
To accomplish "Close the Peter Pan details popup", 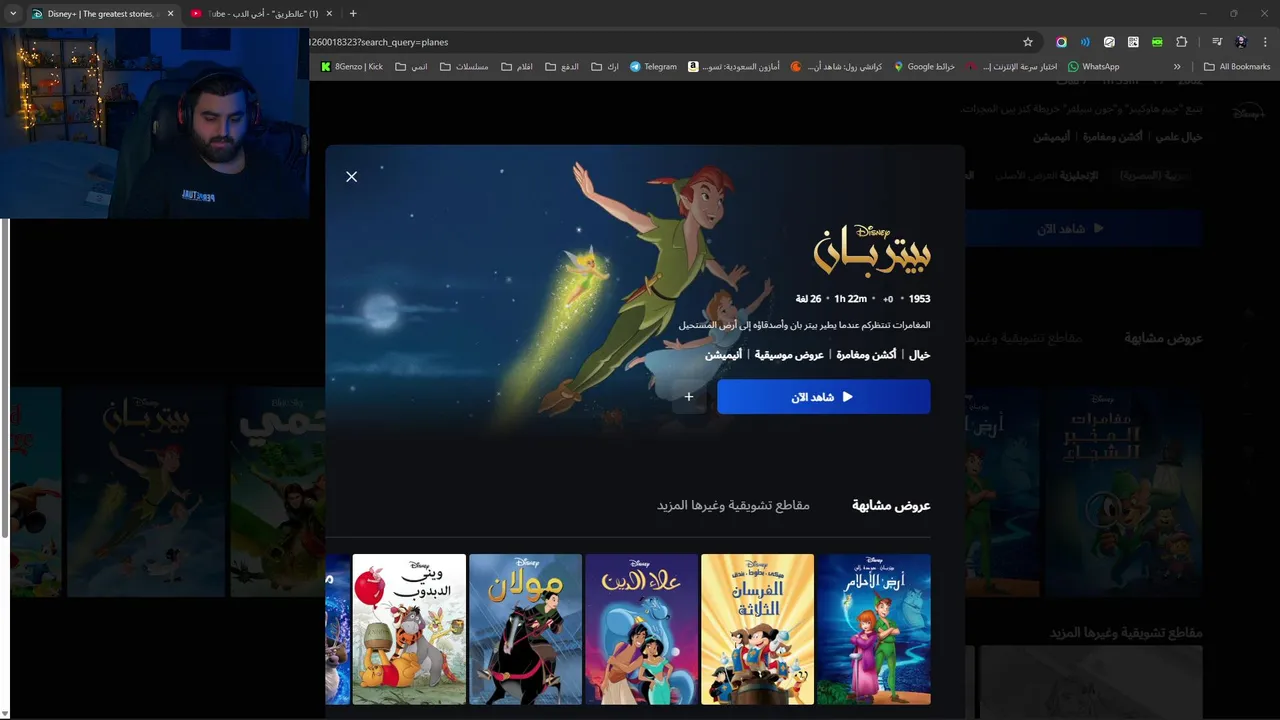I will (x=351, y=177).
